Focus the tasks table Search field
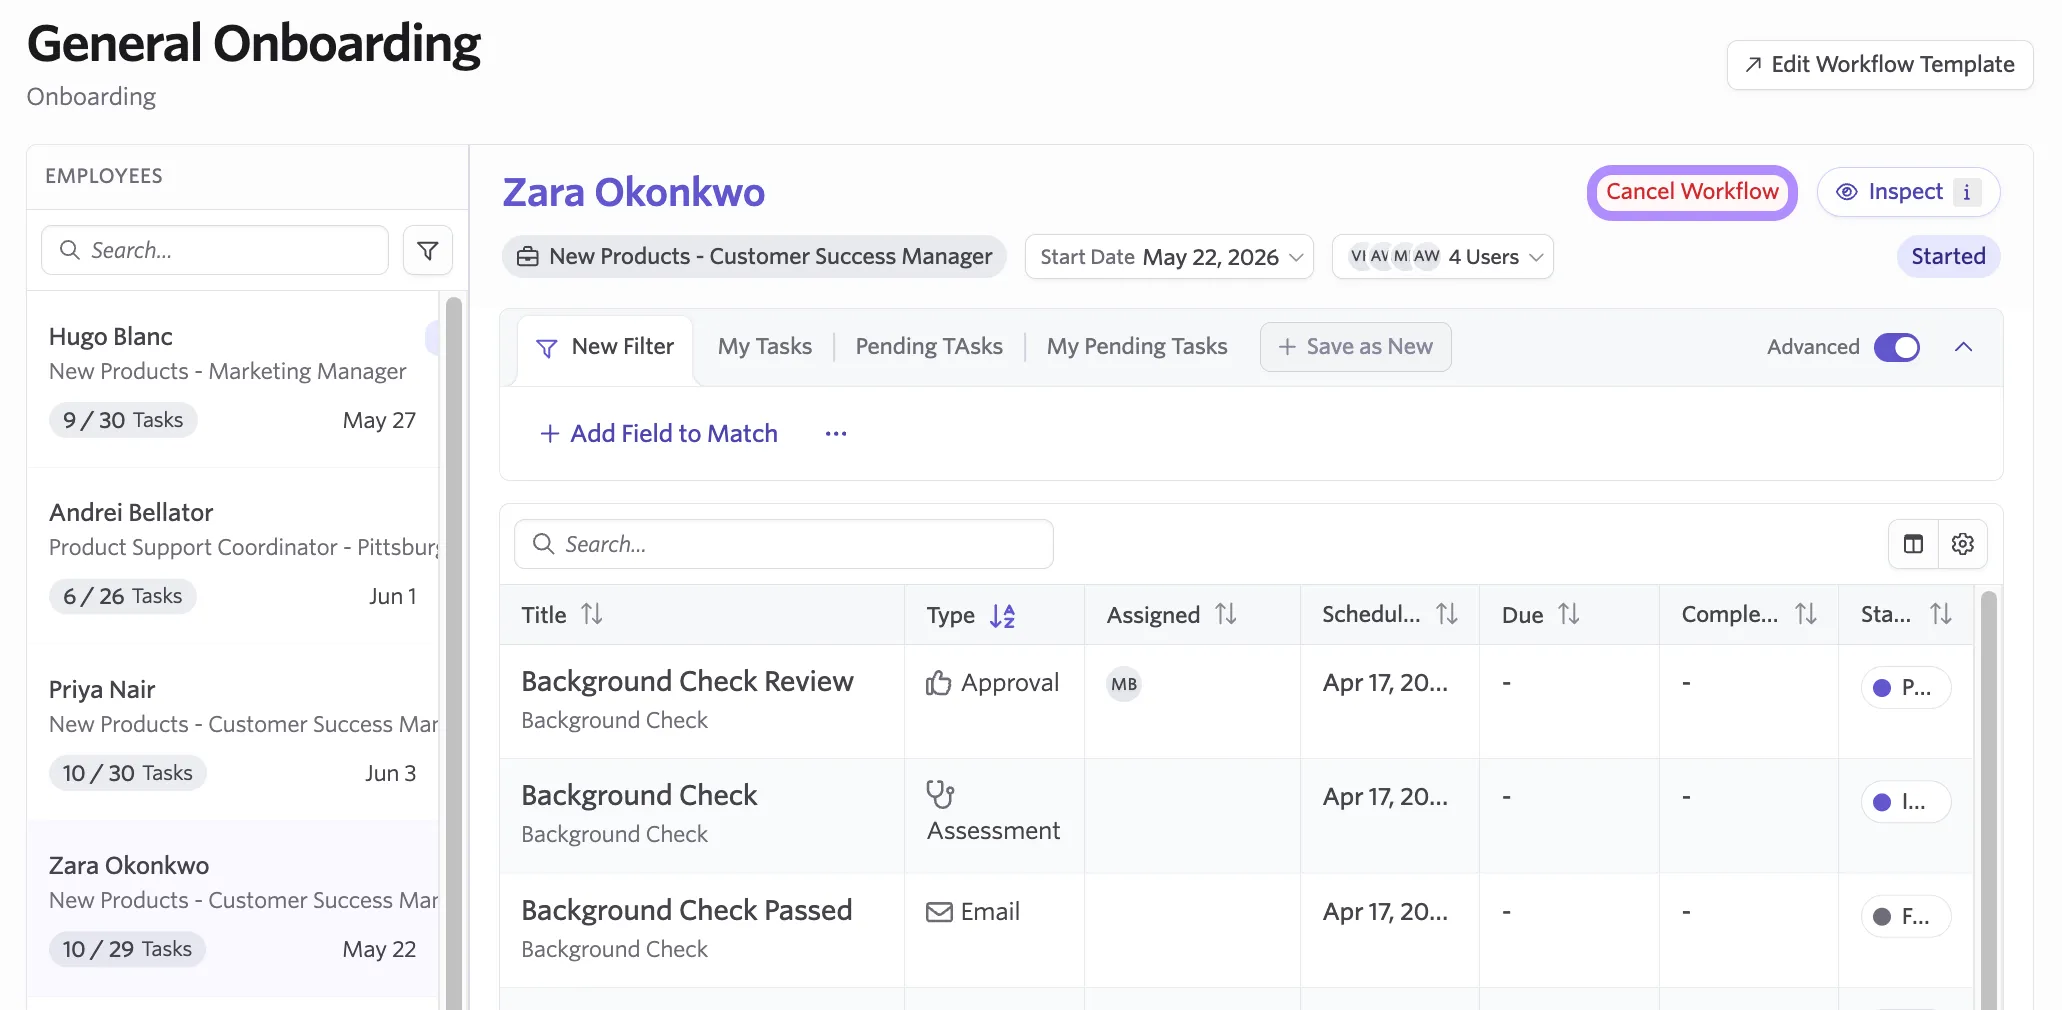Viewport: 2062px width, 1010px height. [784, 544]
